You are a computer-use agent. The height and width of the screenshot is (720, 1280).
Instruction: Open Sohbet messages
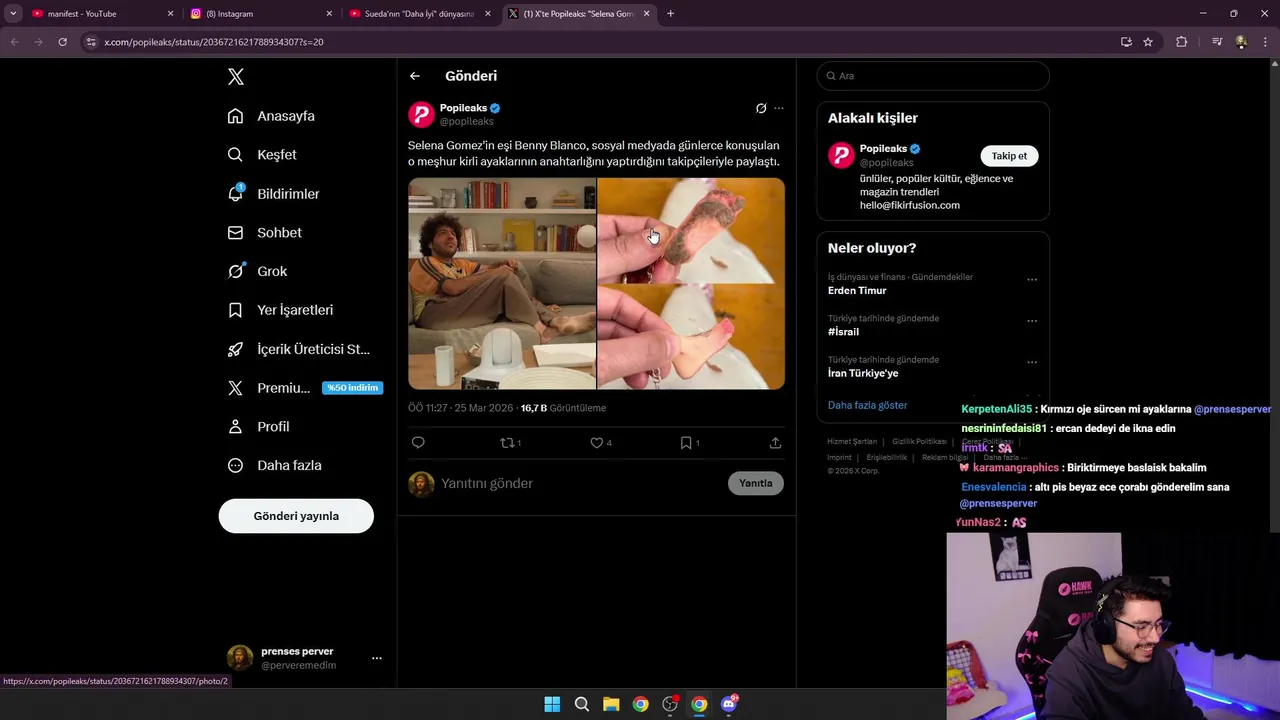point(264,233)
